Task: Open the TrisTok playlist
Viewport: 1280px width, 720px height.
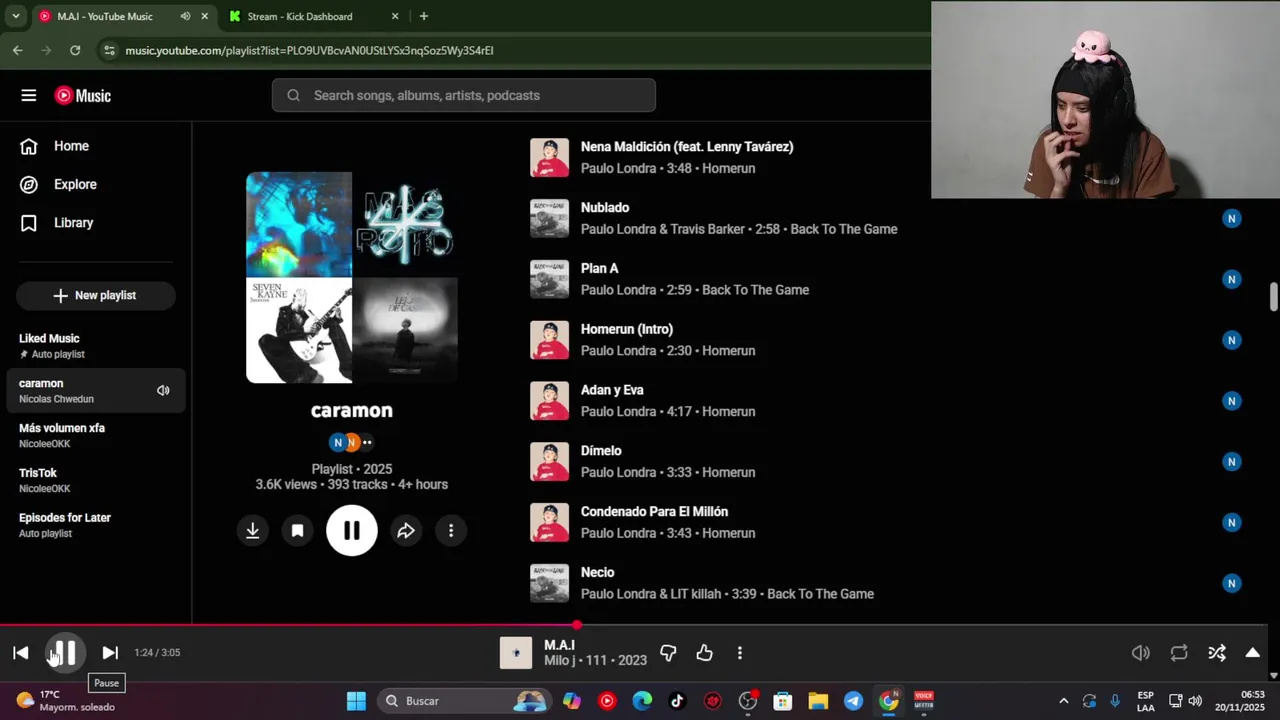Action: point(96,480)
